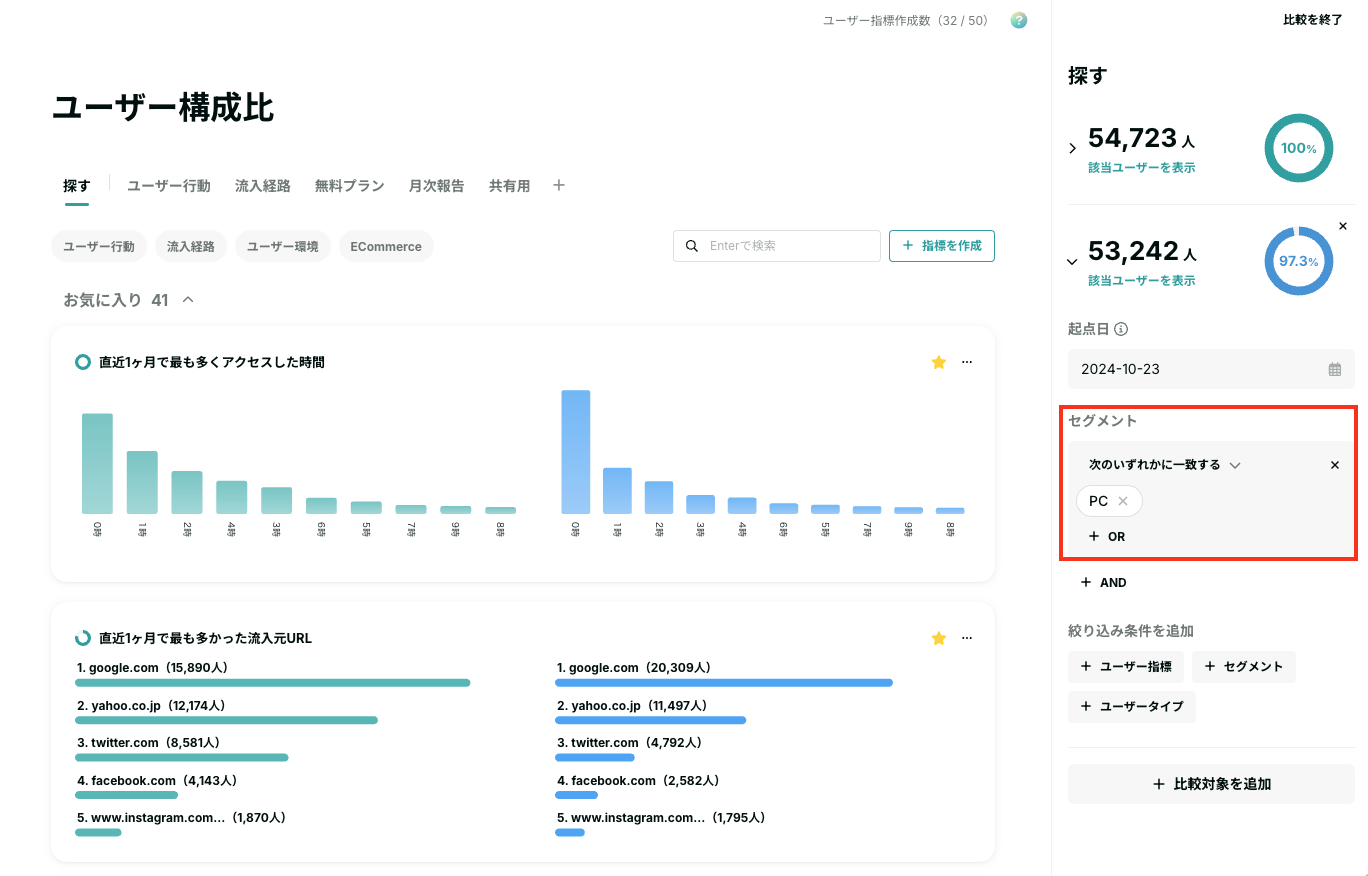Add a new tab with the plus icon
Image resolution: width=1368 pixels, height=876 pixels.
tap(559, 185)
